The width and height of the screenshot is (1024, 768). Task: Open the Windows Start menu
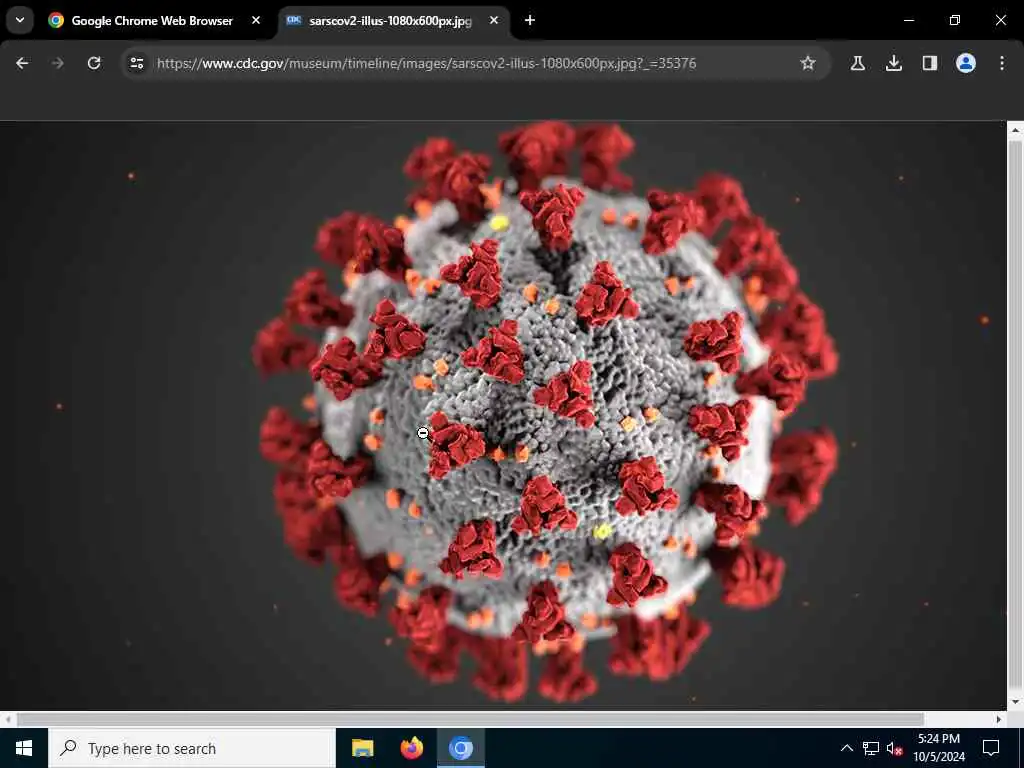coord(24,748)
